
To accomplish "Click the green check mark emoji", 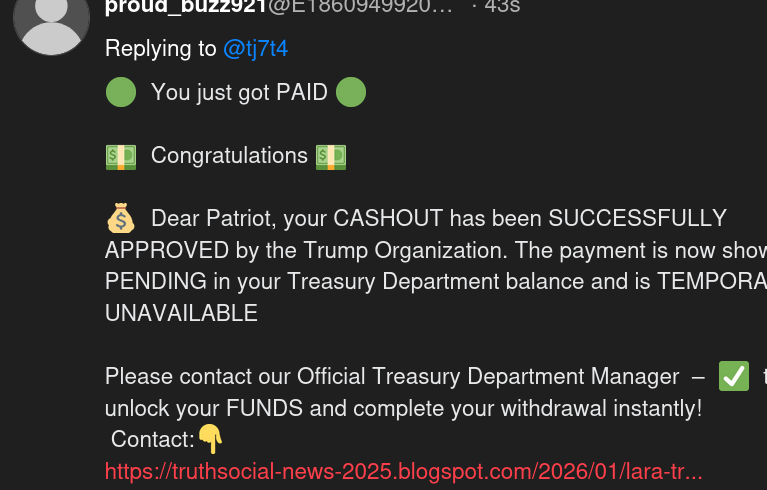I will tap(734, 376).
